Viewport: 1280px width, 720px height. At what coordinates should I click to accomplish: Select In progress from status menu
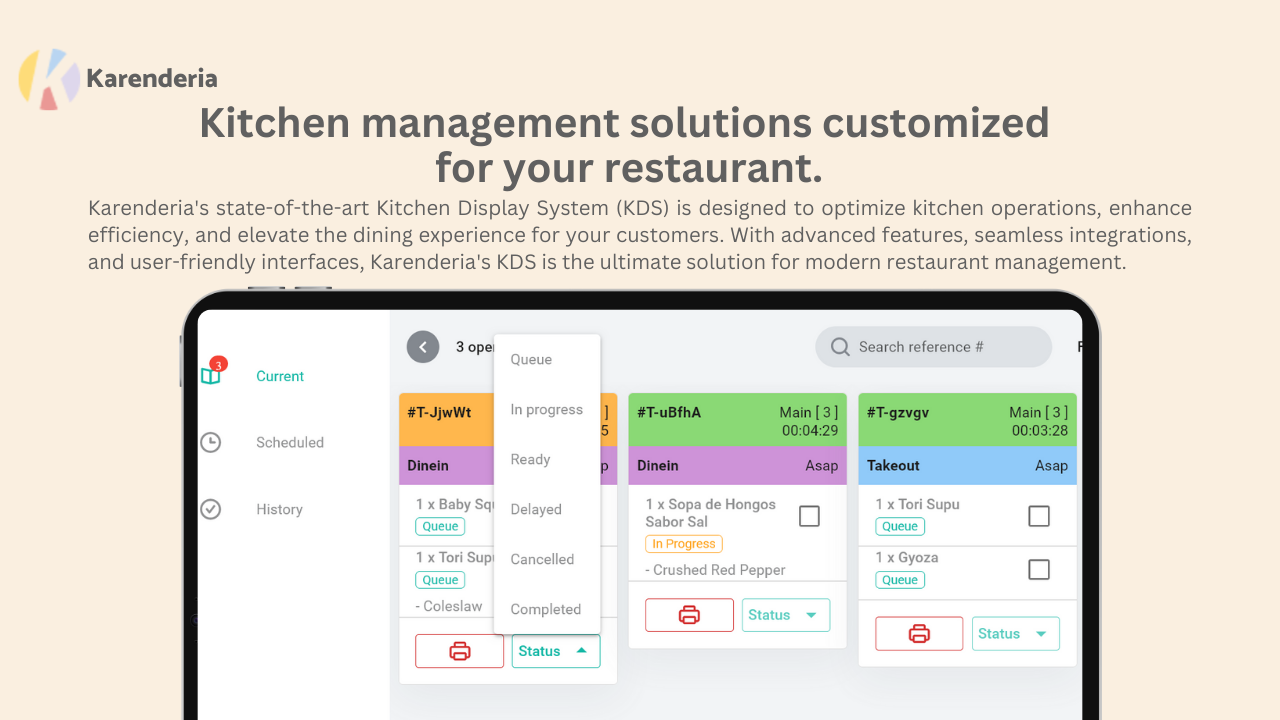point(546,409)
